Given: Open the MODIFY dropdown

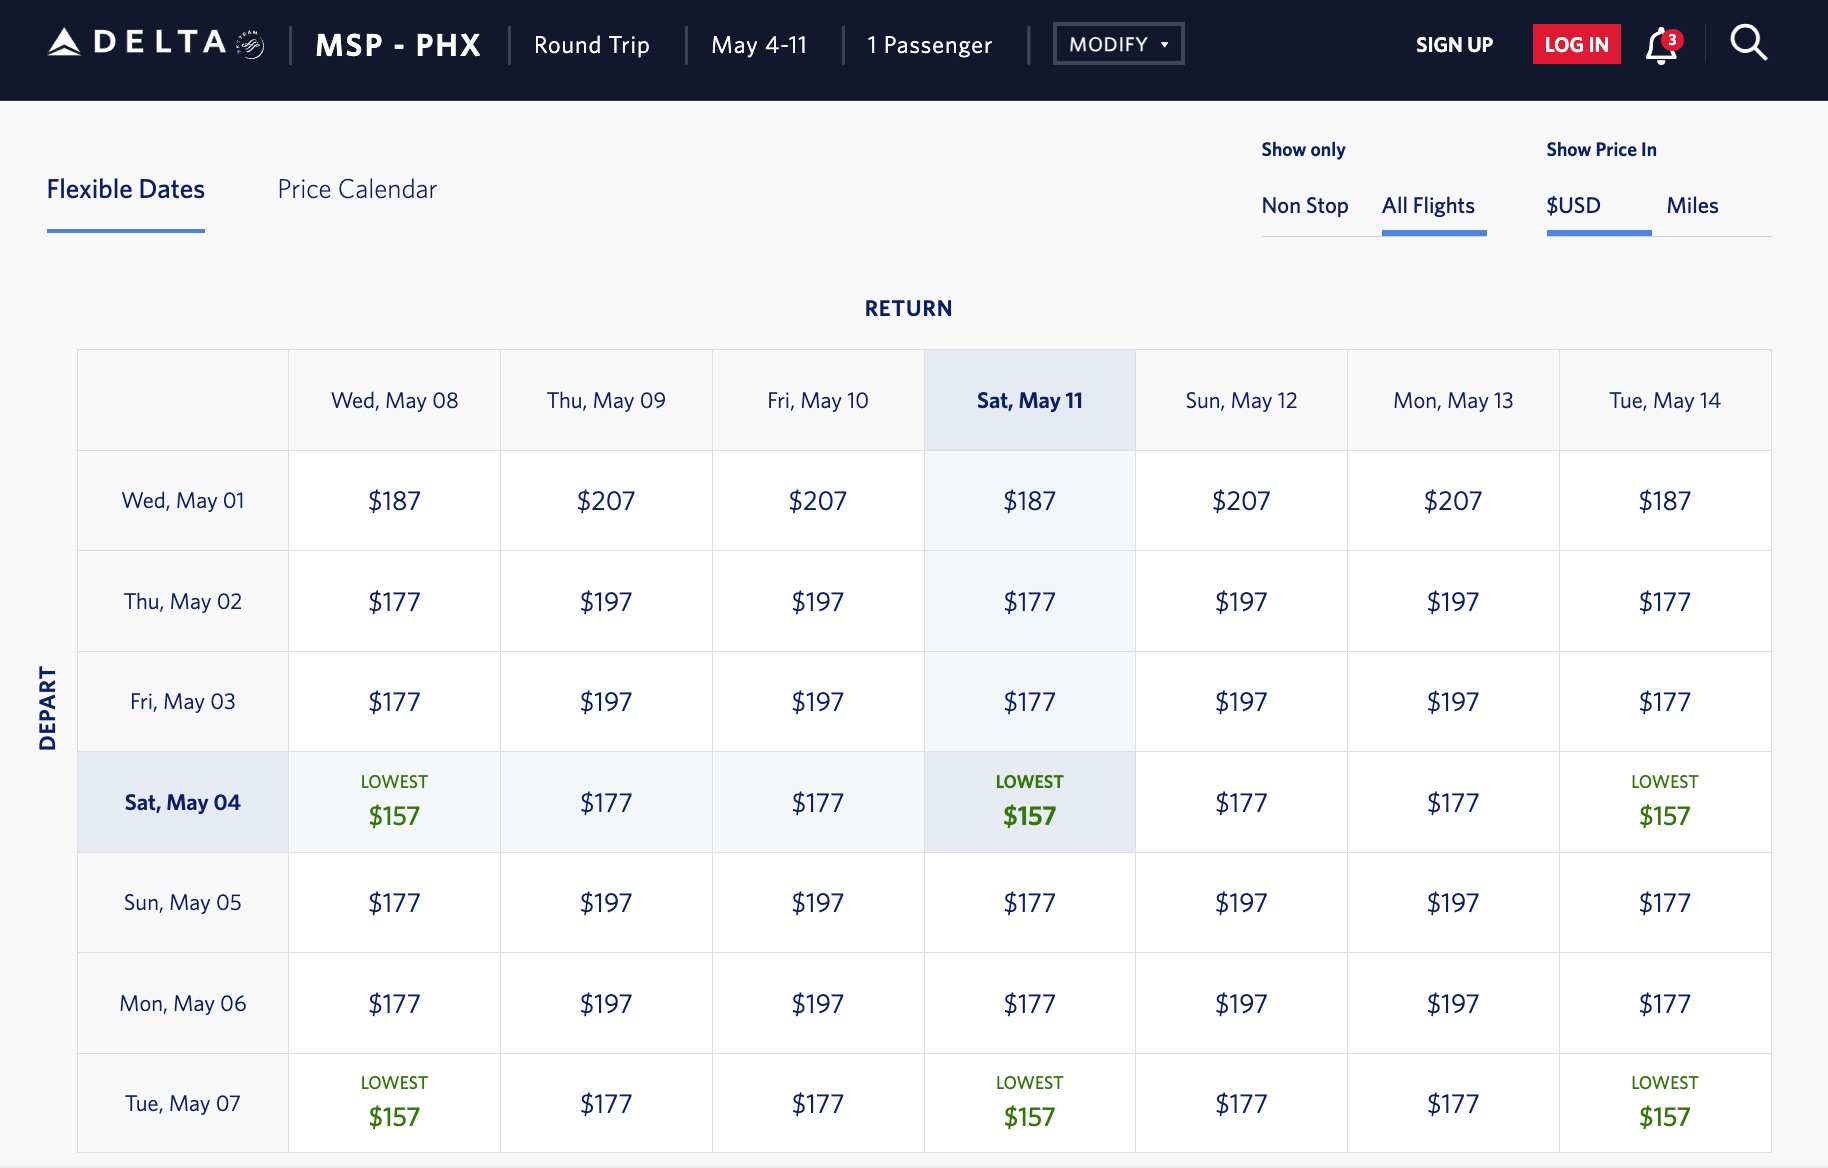Looking at the screenshot, I should coord(1117,44).
